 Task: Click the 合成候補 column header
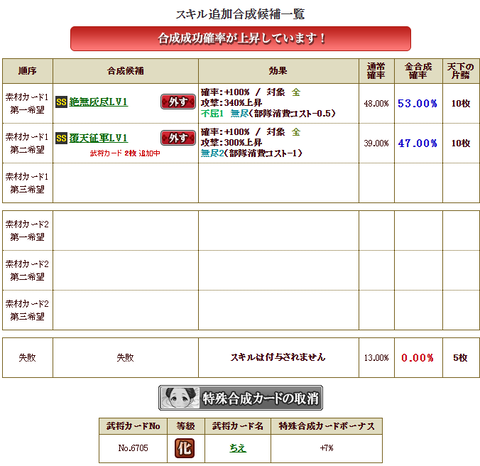point(125,71)
